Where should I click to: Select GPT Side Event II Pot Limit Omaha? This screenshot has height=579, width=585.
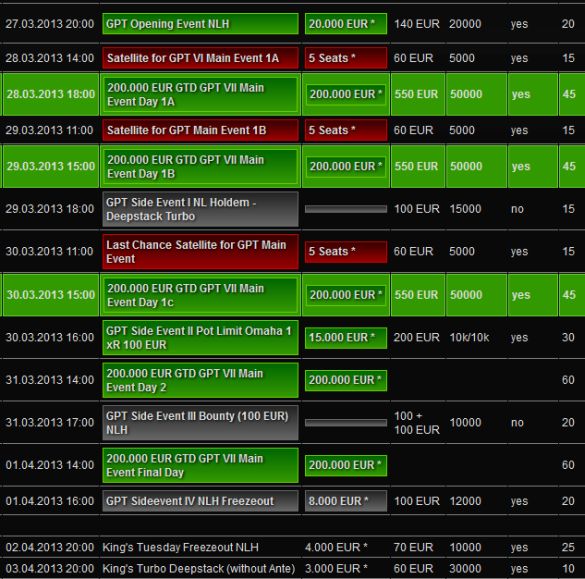click(x=200, y=338)
